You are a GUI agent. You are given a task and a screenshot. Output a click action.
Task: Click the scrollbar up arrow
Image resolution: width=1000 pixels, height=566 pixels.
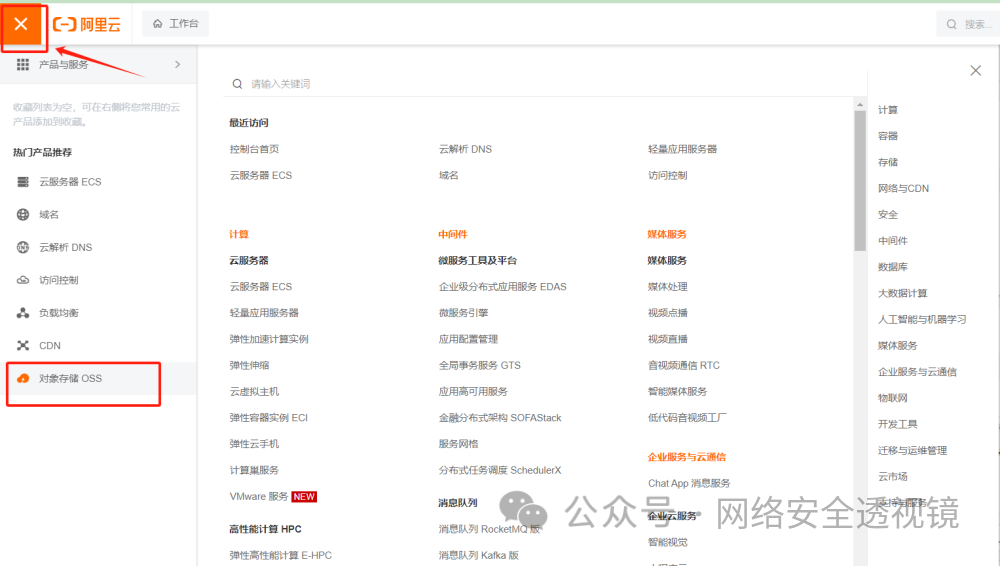pos(860,104)
